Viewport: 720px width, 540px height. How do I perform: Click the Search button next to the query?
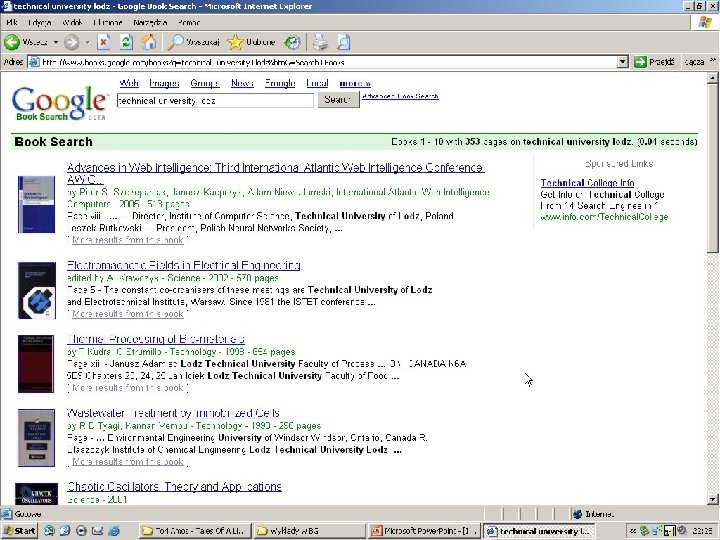[338, 100]
